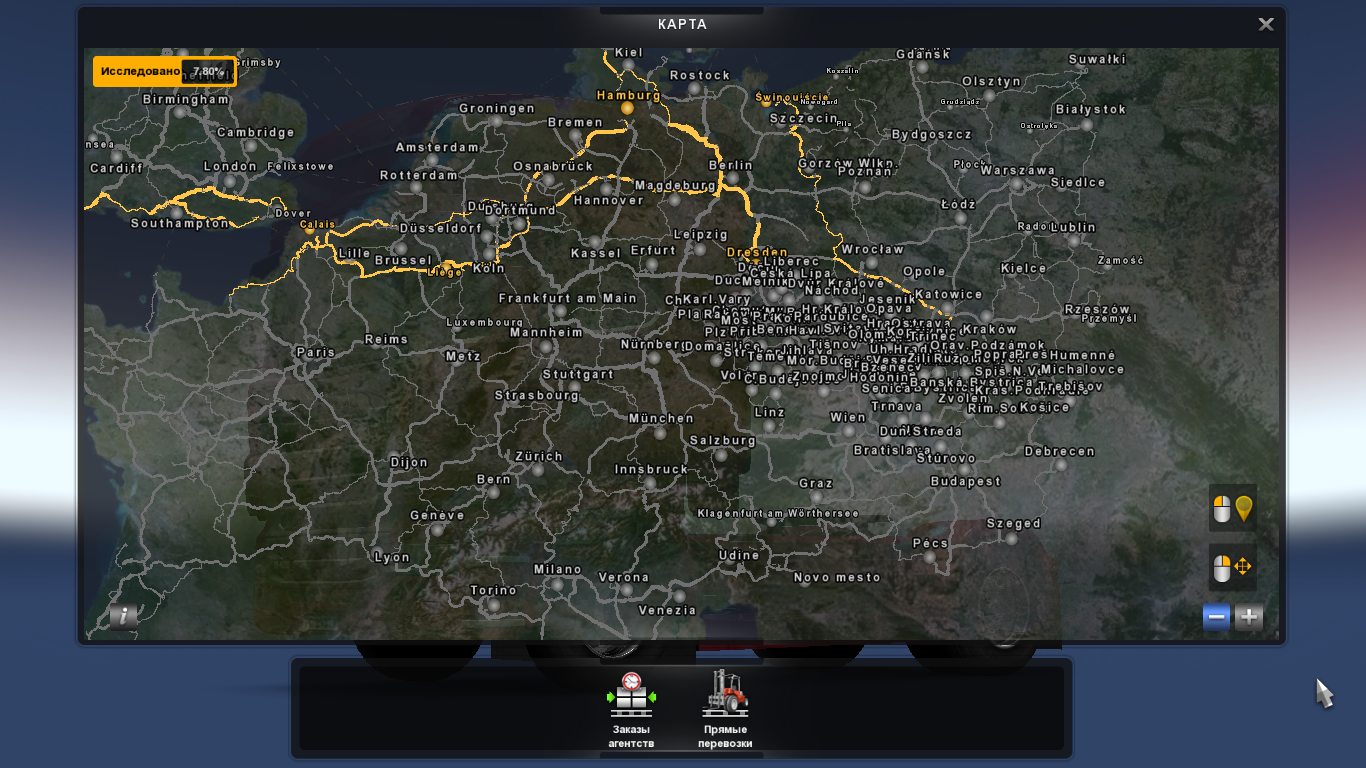Image resolution: width=1366 pixels, height=768 pixels.
Task: Click the Rostock city marker
Action: tap(694, 89)
